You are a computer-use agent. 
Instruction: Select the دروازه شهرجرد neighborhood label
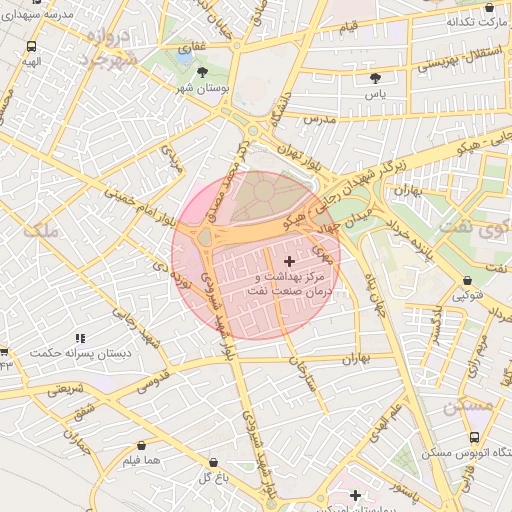107,49
